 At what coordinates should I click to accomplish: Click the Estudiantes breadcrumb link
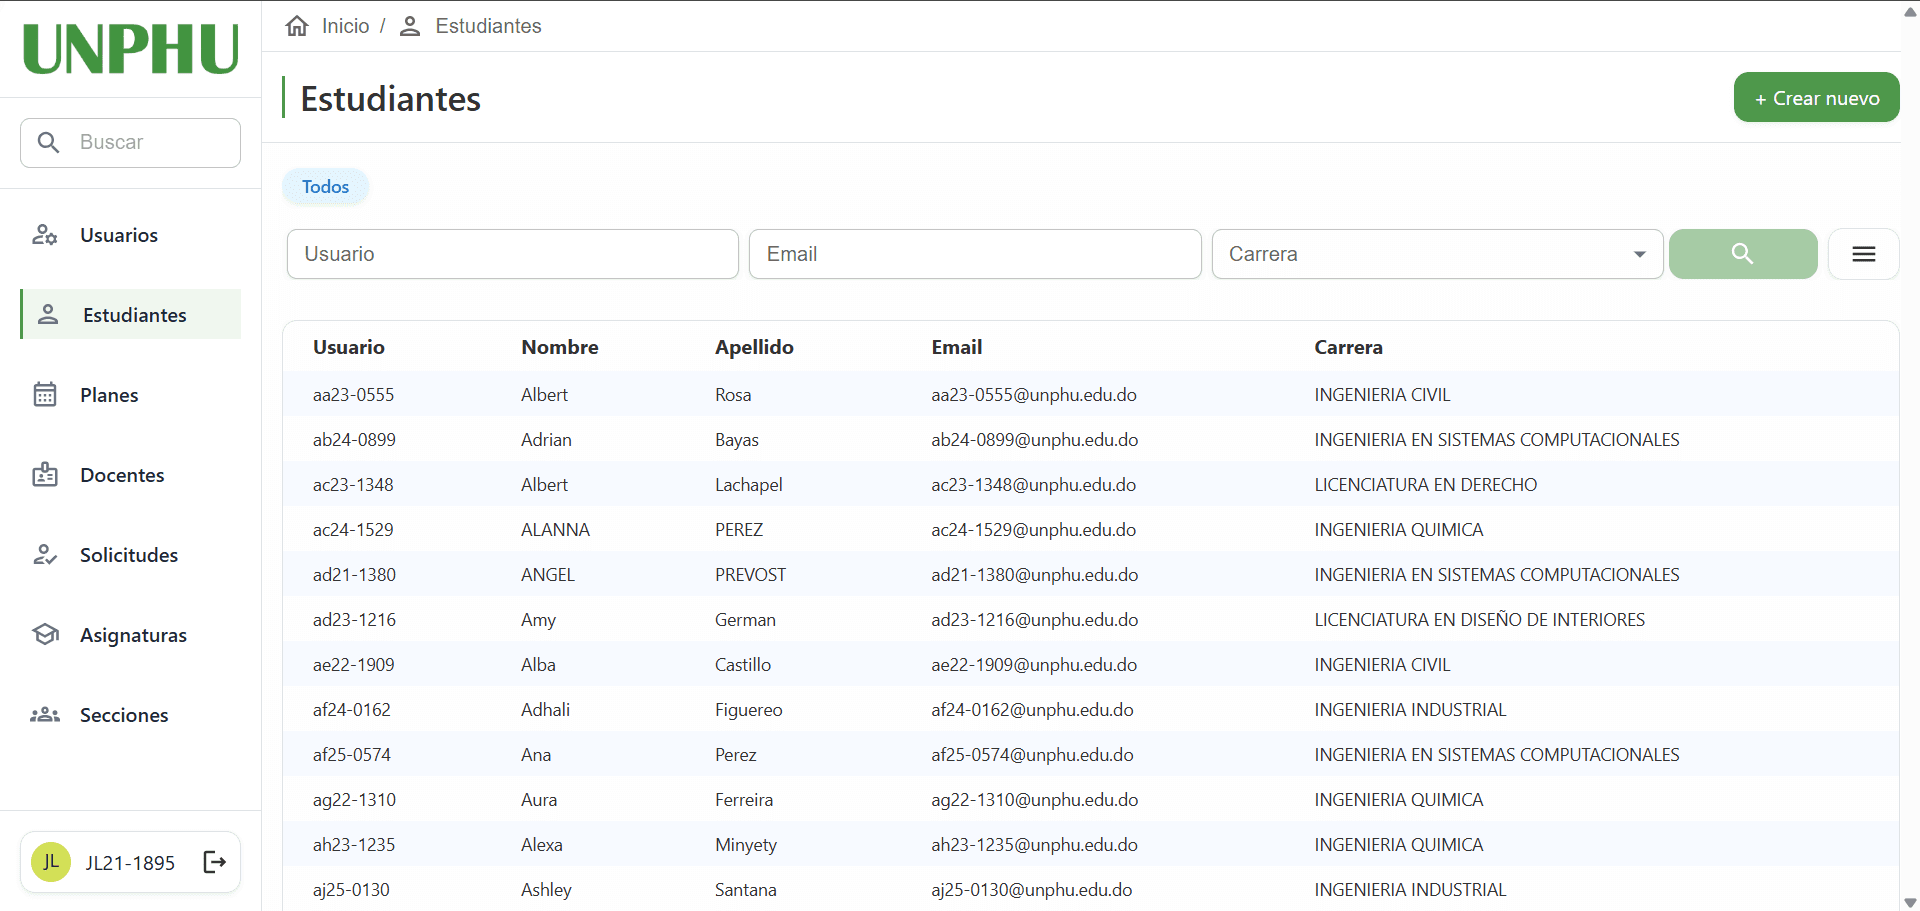(x=488, y=26)
